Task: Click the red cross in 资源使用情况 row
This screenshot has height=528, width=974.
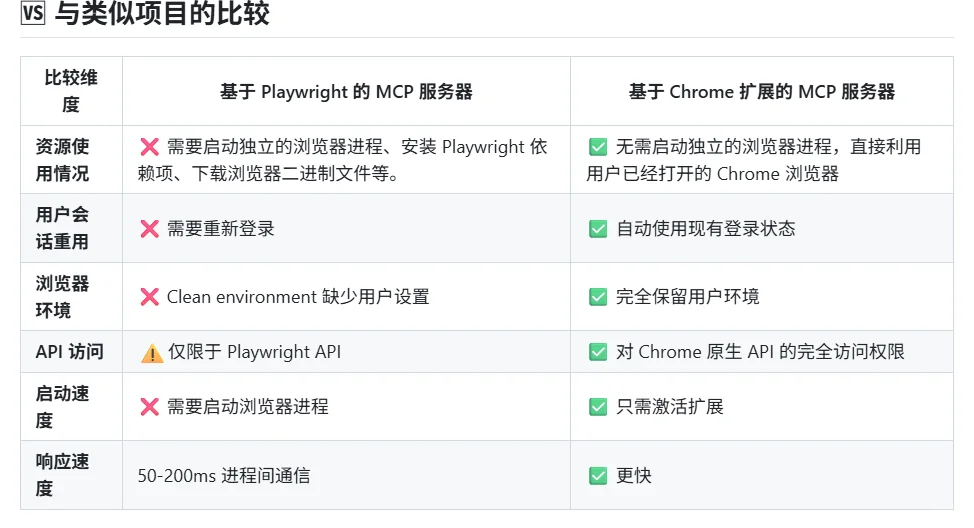Action: coord(150,147)
